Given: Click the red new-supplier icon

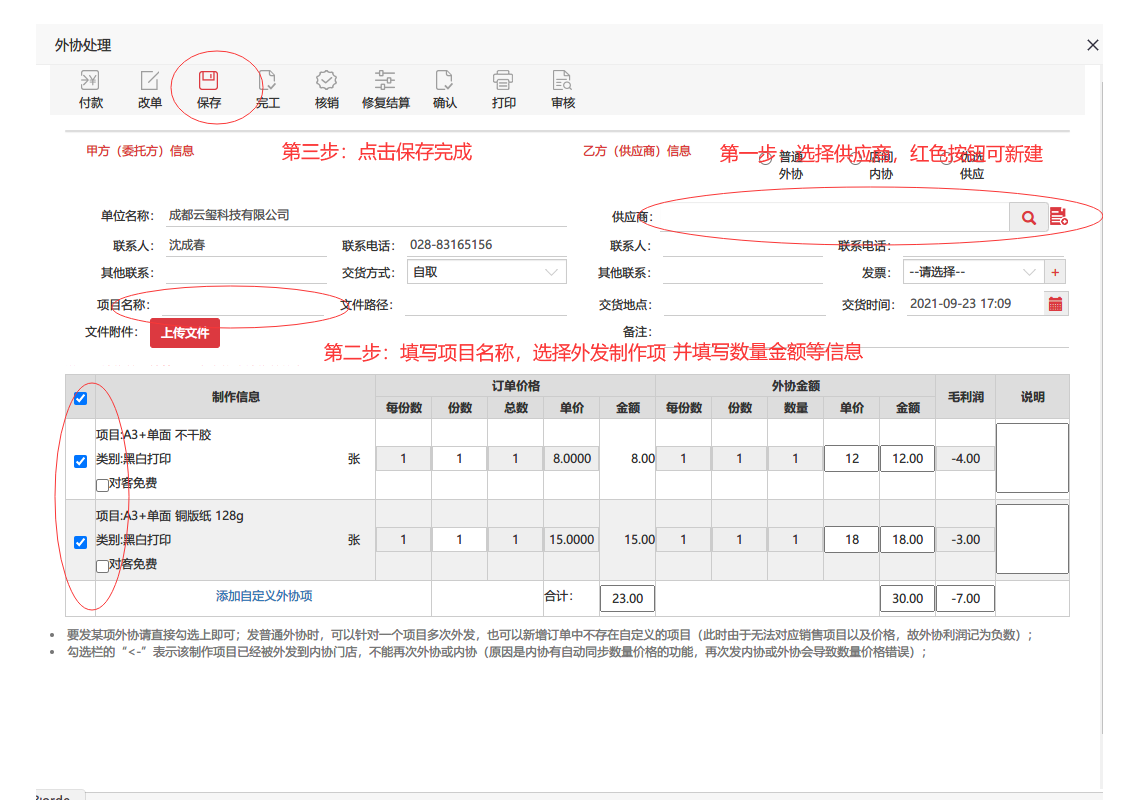Looking at the screenshot, I should (x=1058, y=216).
